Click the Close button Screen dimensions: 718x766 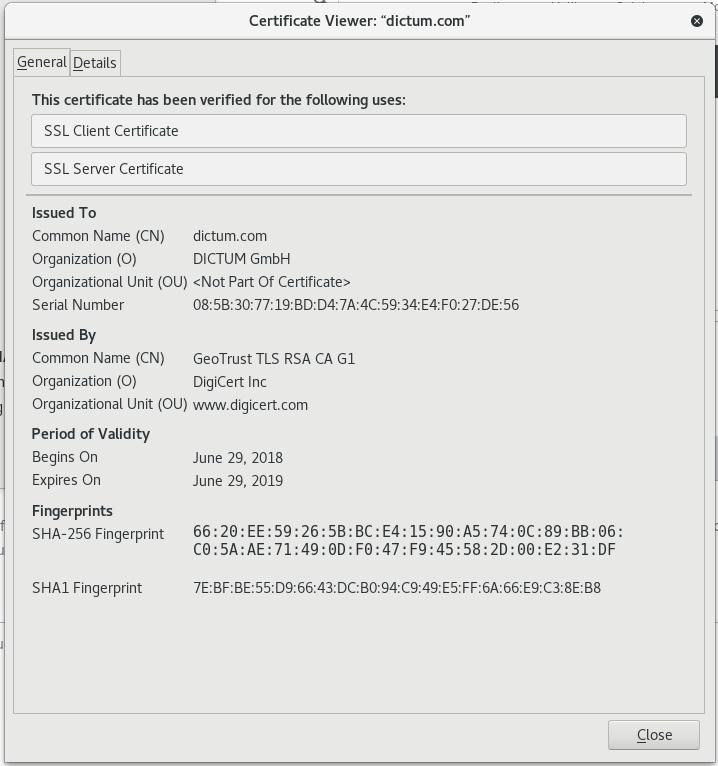(x=654, y=735)
